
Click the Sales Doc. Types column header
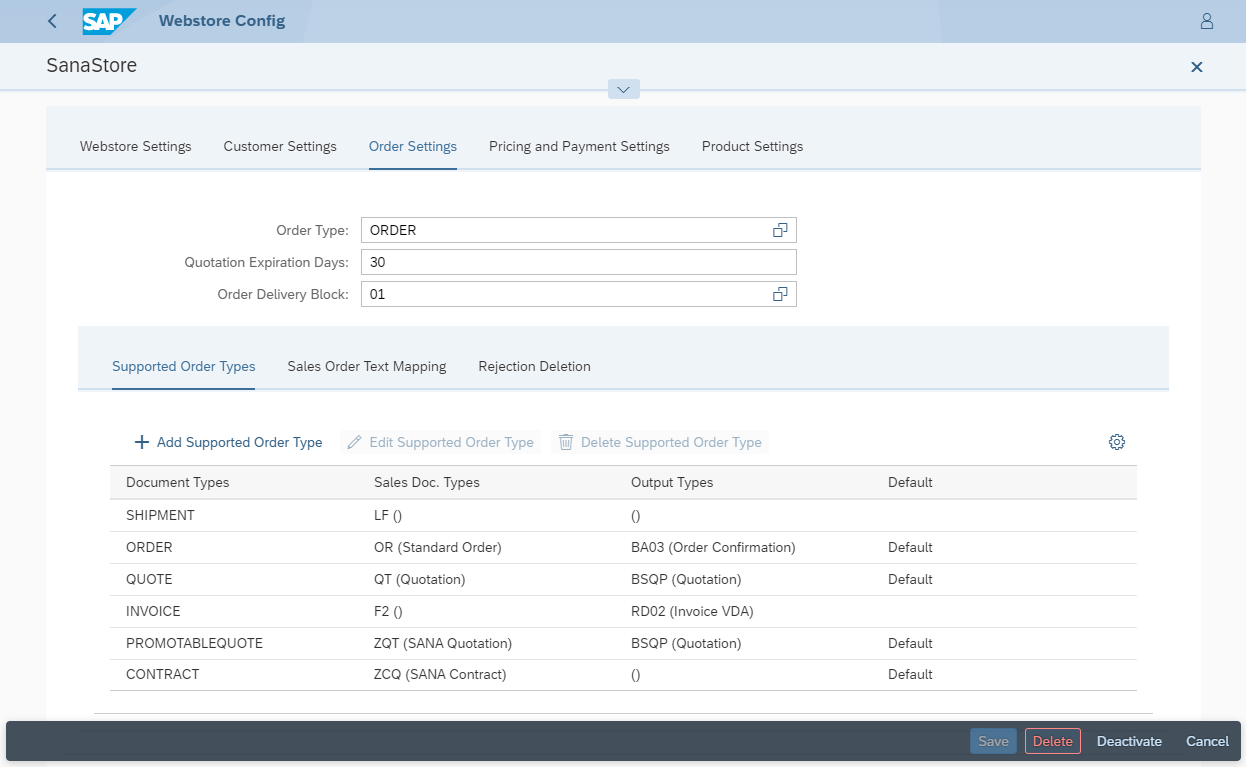[x=427, y=482]
